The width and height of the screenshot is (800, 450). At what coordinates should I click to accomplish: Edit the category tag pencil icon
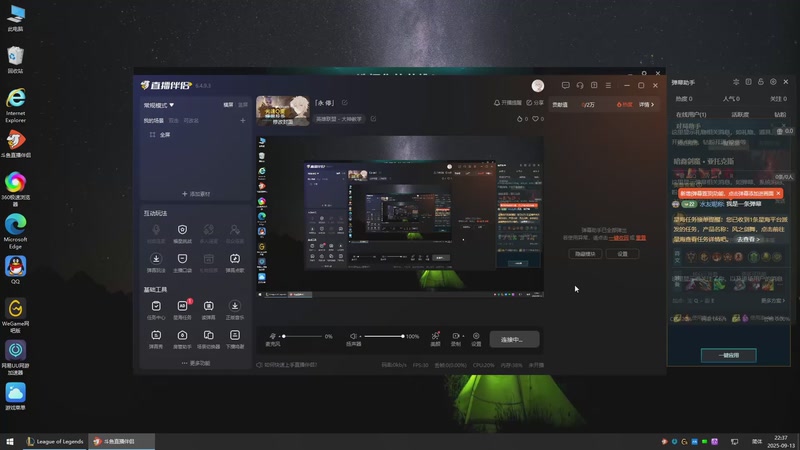[373, 119]
